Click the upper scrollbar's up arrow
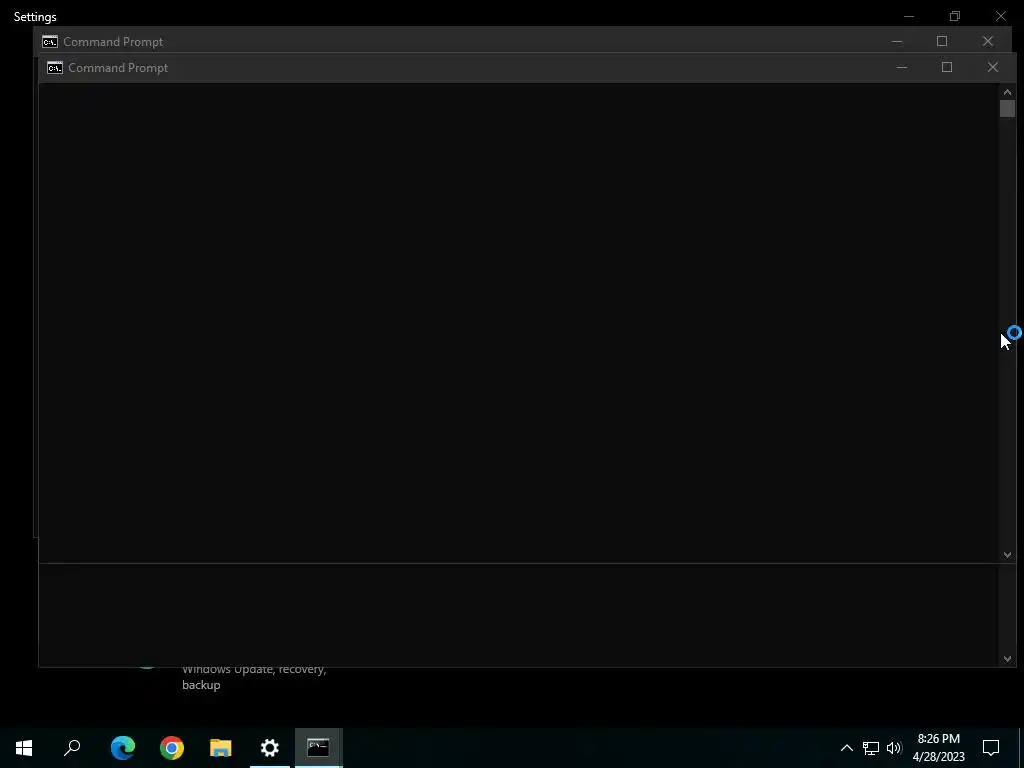This screenshot has height=768, width=1024. click(1007, 92)
